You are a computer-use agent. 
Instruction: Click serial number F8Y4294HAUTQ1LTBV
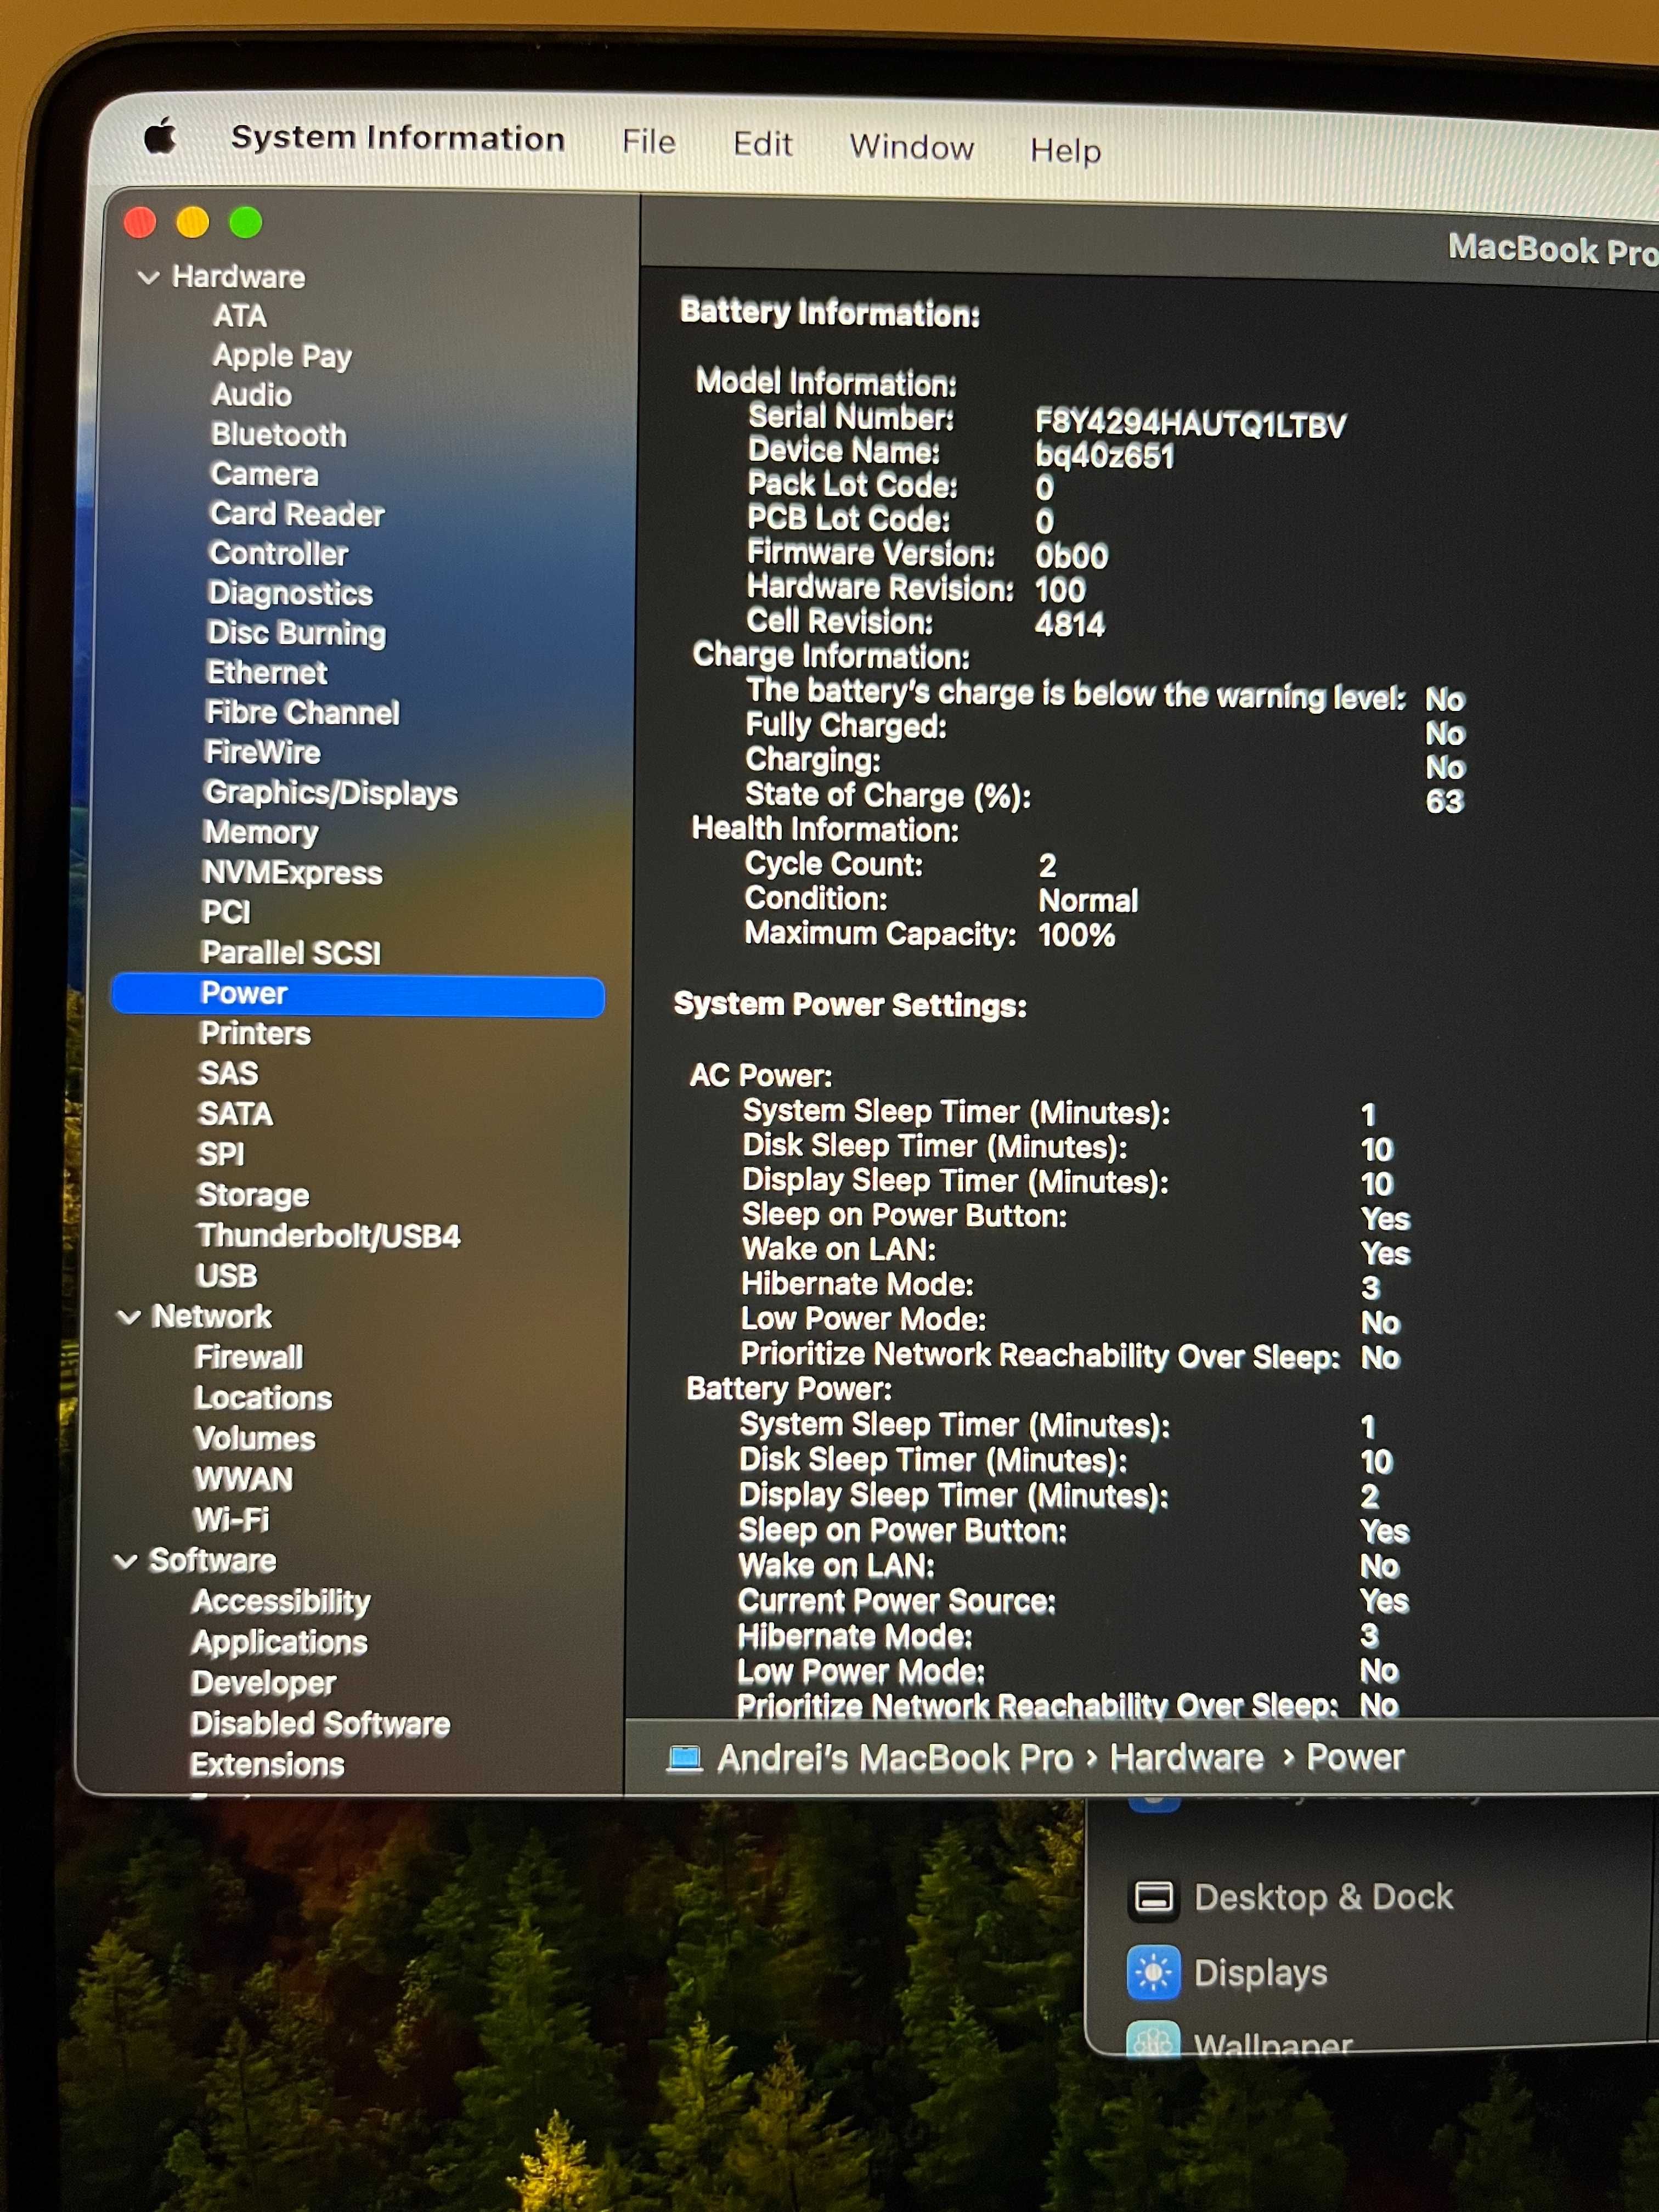point(1190,425)
